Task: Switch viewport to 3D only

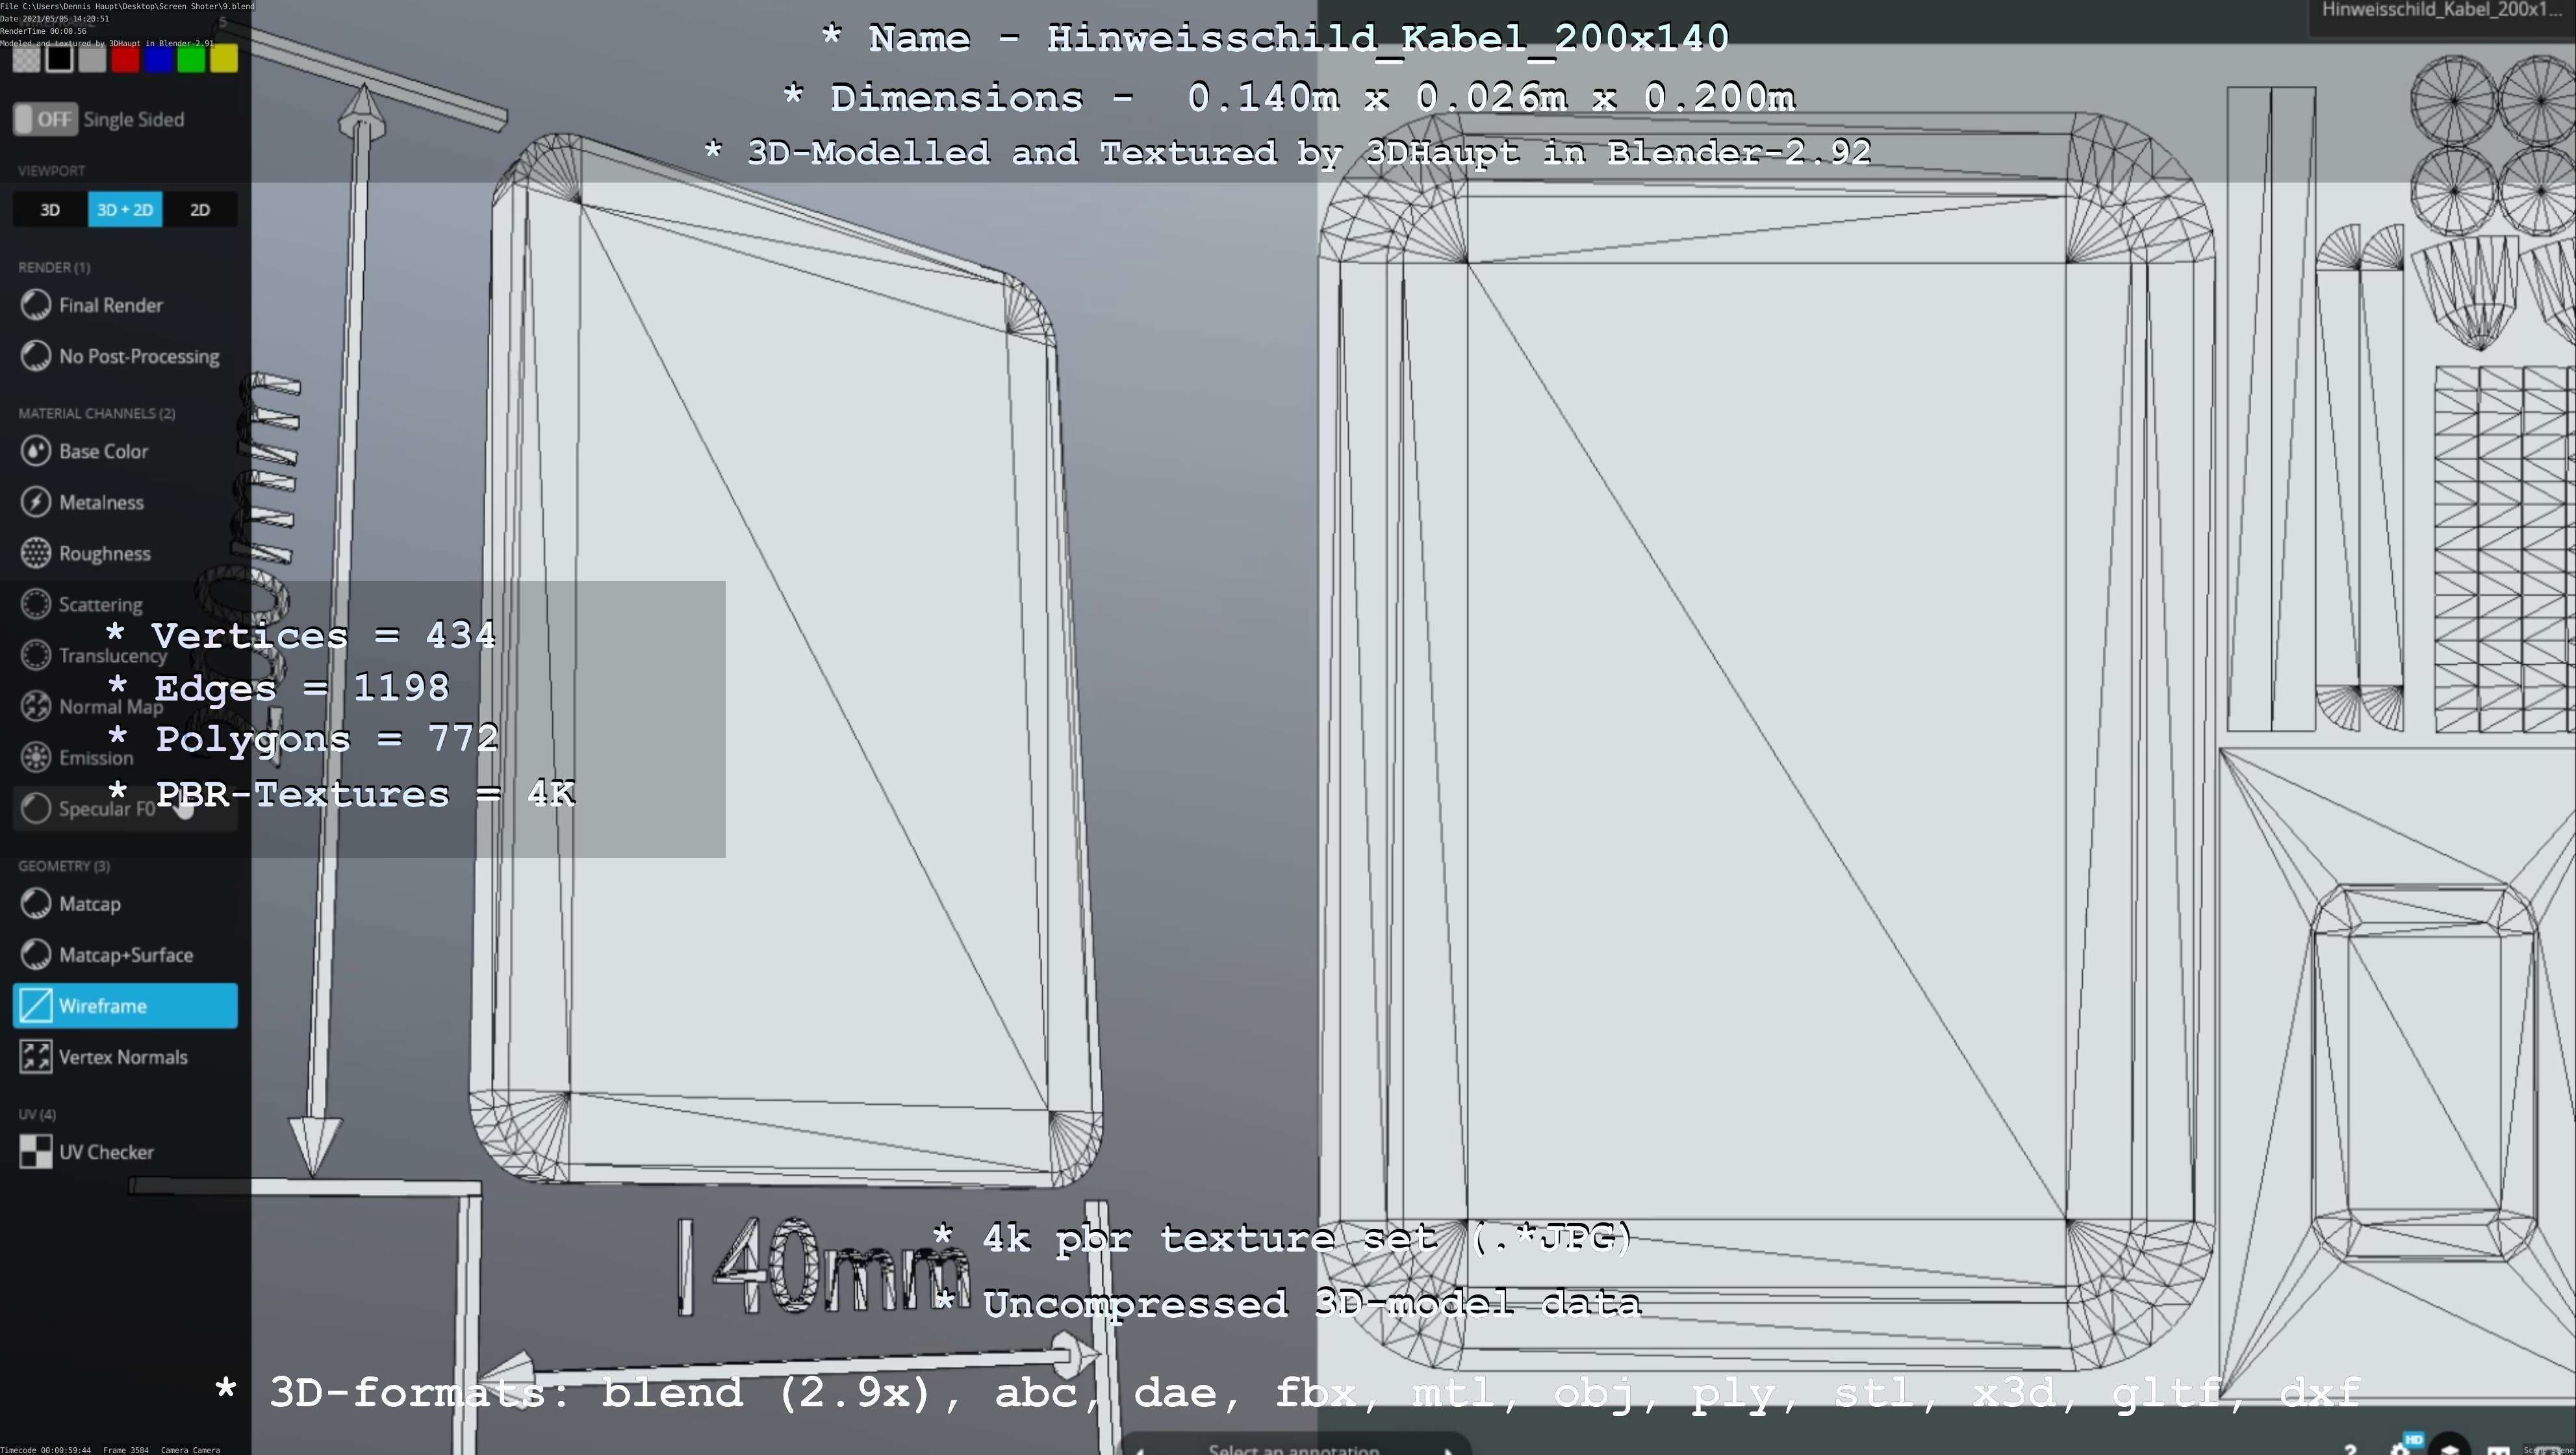Action: [x=50, y=210]
